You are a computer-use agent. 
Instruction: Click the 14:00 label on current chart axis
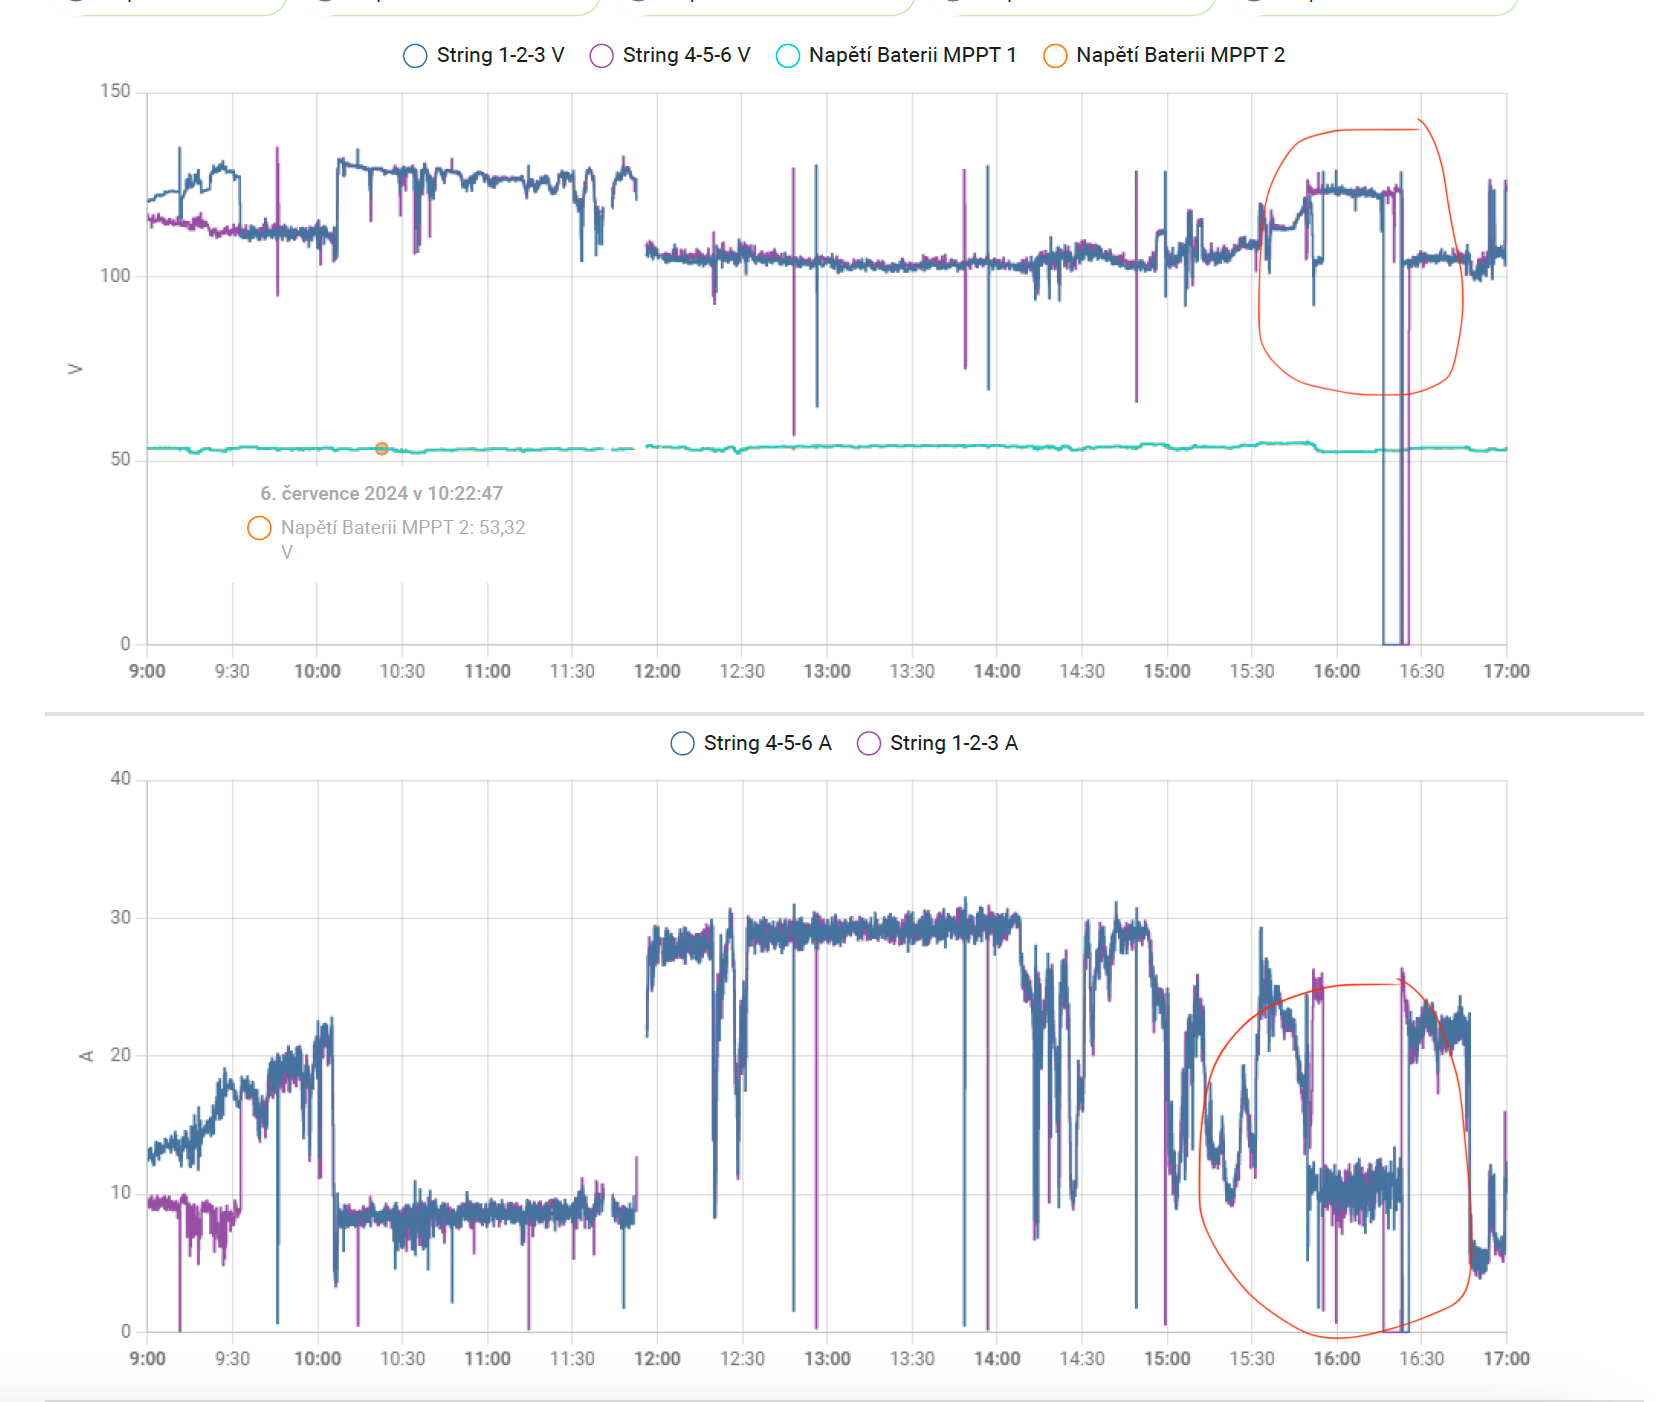point(997,1359)
